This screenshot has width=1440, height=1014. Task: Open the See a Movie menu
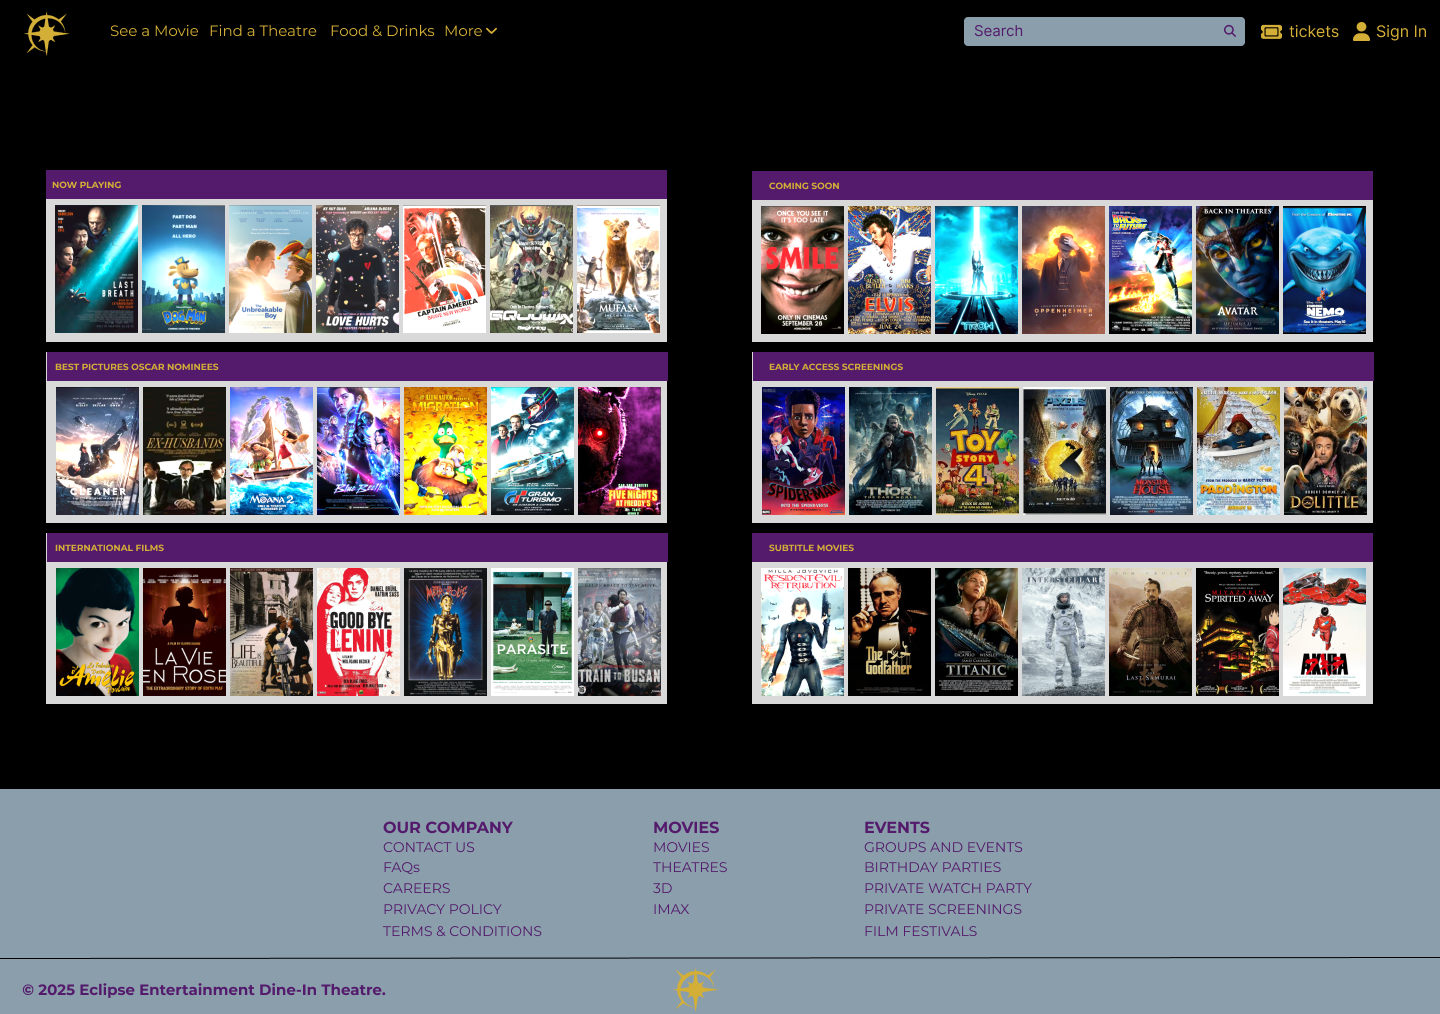154,31
